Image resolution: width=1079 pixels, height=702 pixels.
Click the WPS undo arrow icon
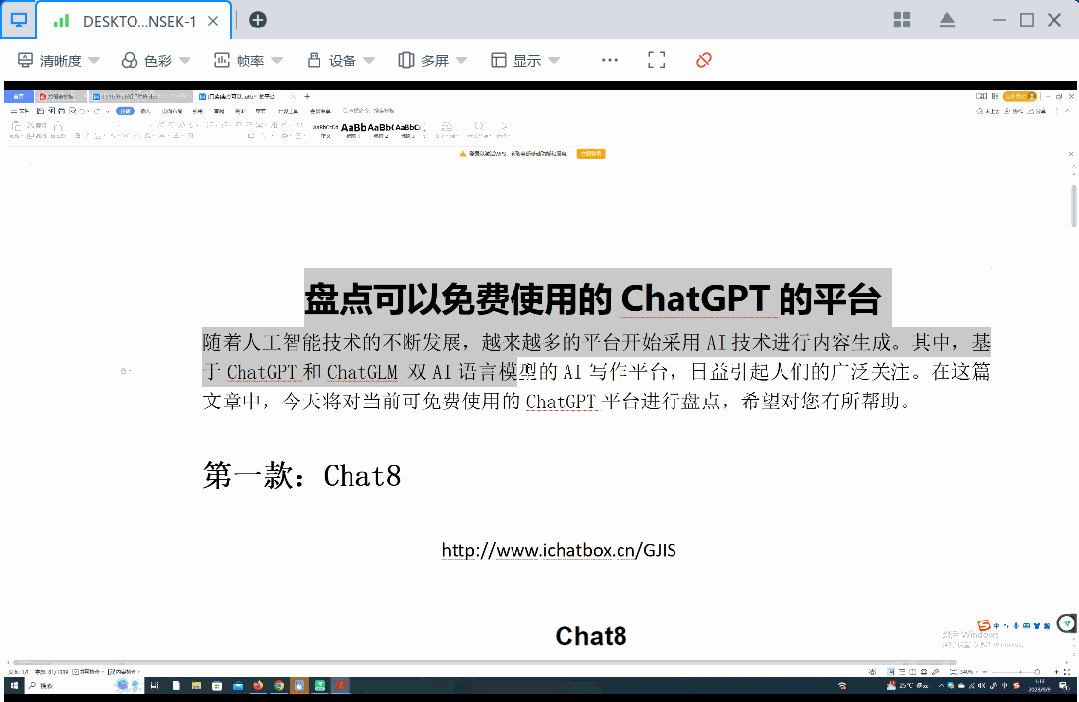83,111
